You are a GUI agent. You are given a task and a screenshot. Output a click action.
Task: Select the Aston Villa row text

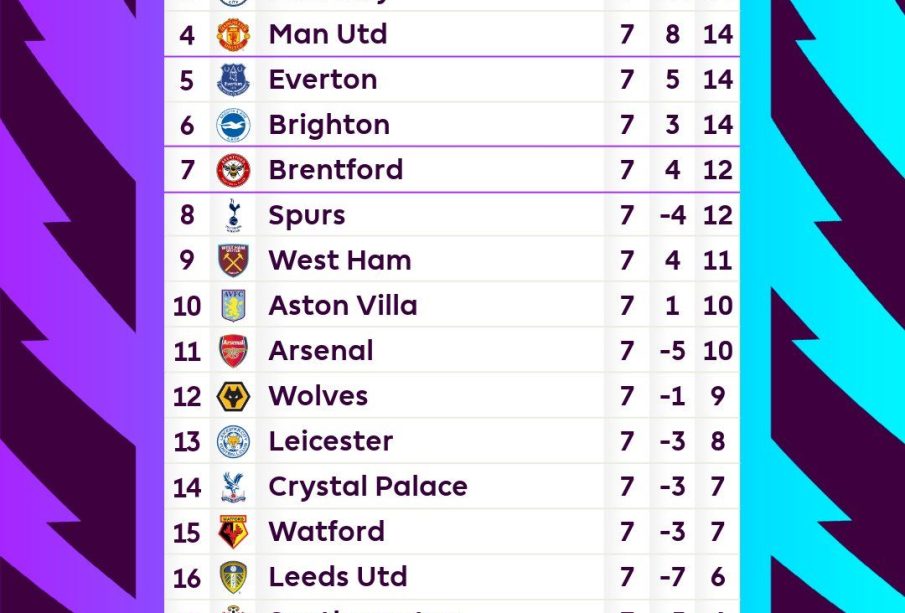click(343, 305)
